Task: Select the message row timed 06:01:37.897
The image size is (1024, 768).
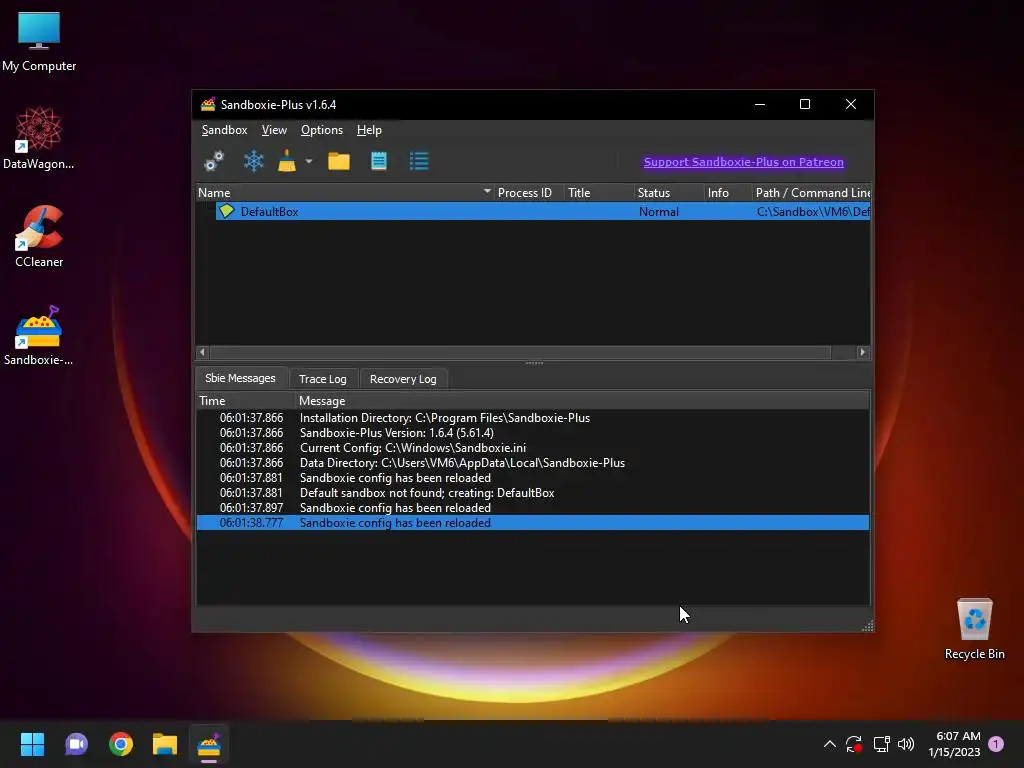Action: pos(533,508)
